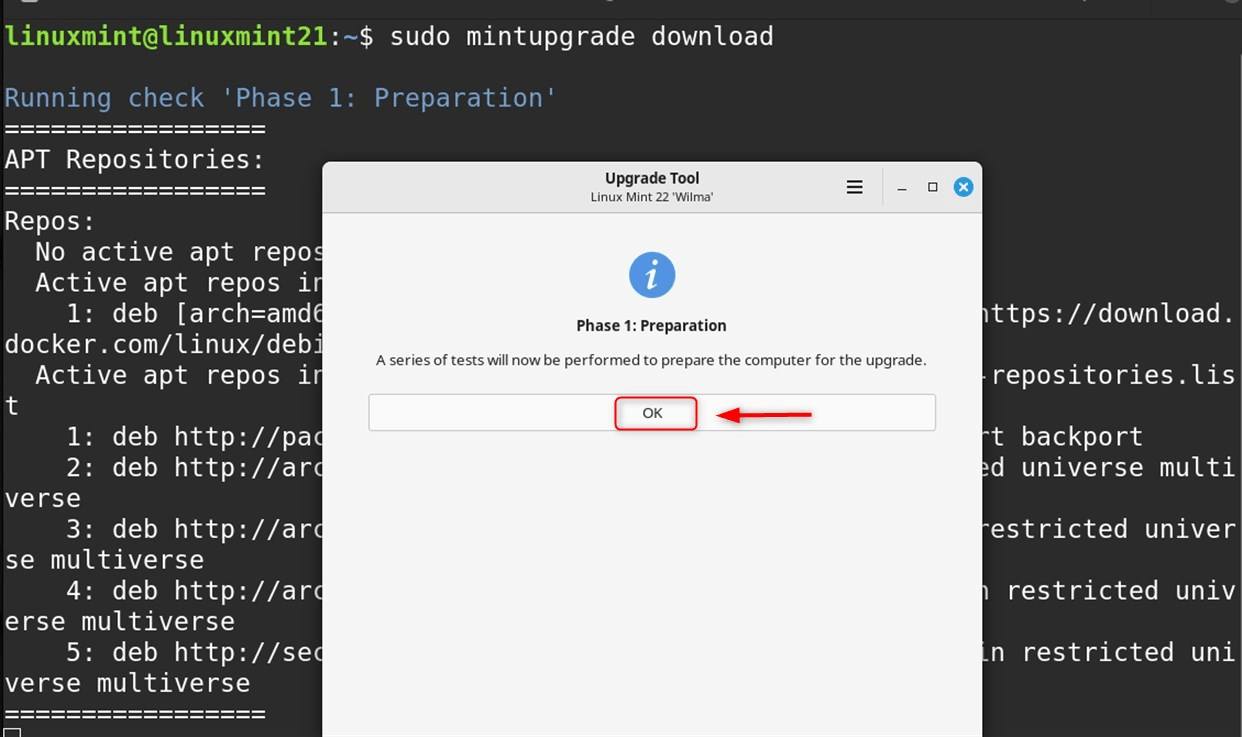Click 'https://download.' text in terminal
1242x737 pixels.
[1109, 314]
